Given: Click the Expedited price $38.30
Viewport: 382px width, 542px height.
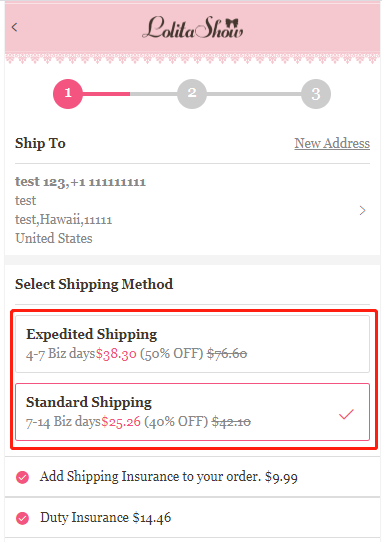Looking at the screenshot, I should (x=116, y=354).
